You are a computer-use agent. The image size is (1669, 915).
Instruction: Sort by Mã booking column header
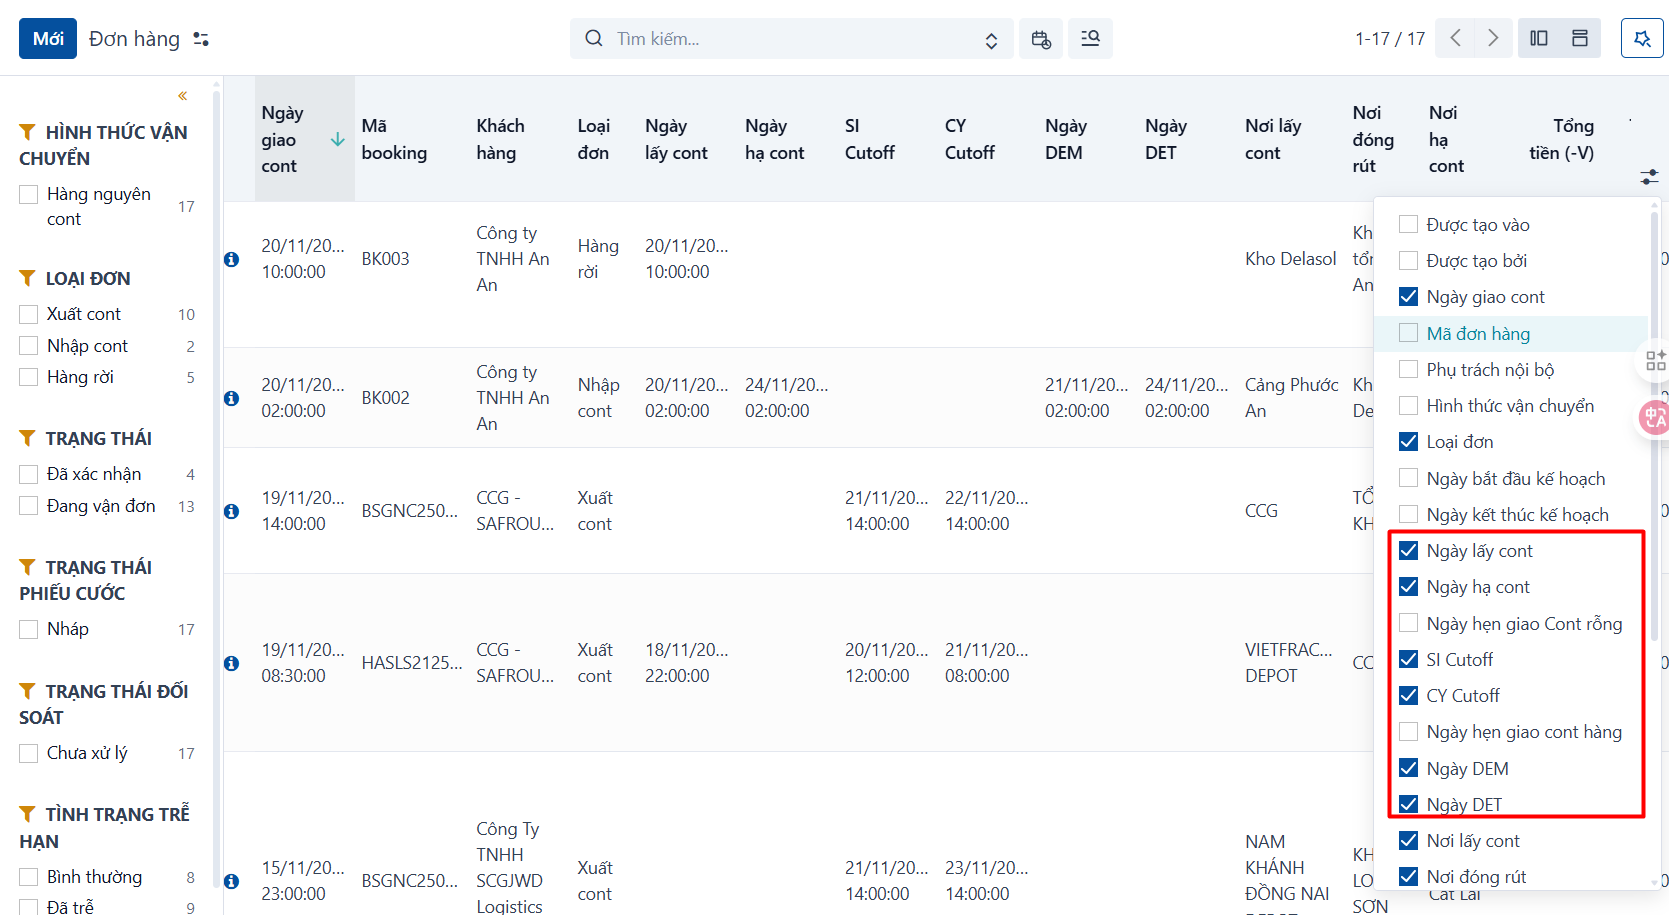[394, 139]
